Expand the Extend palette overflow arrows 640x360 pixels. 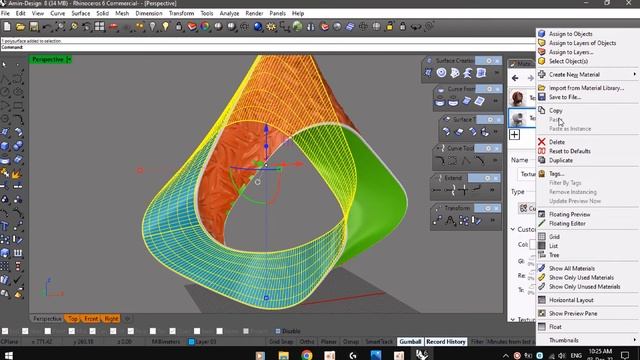492,190
